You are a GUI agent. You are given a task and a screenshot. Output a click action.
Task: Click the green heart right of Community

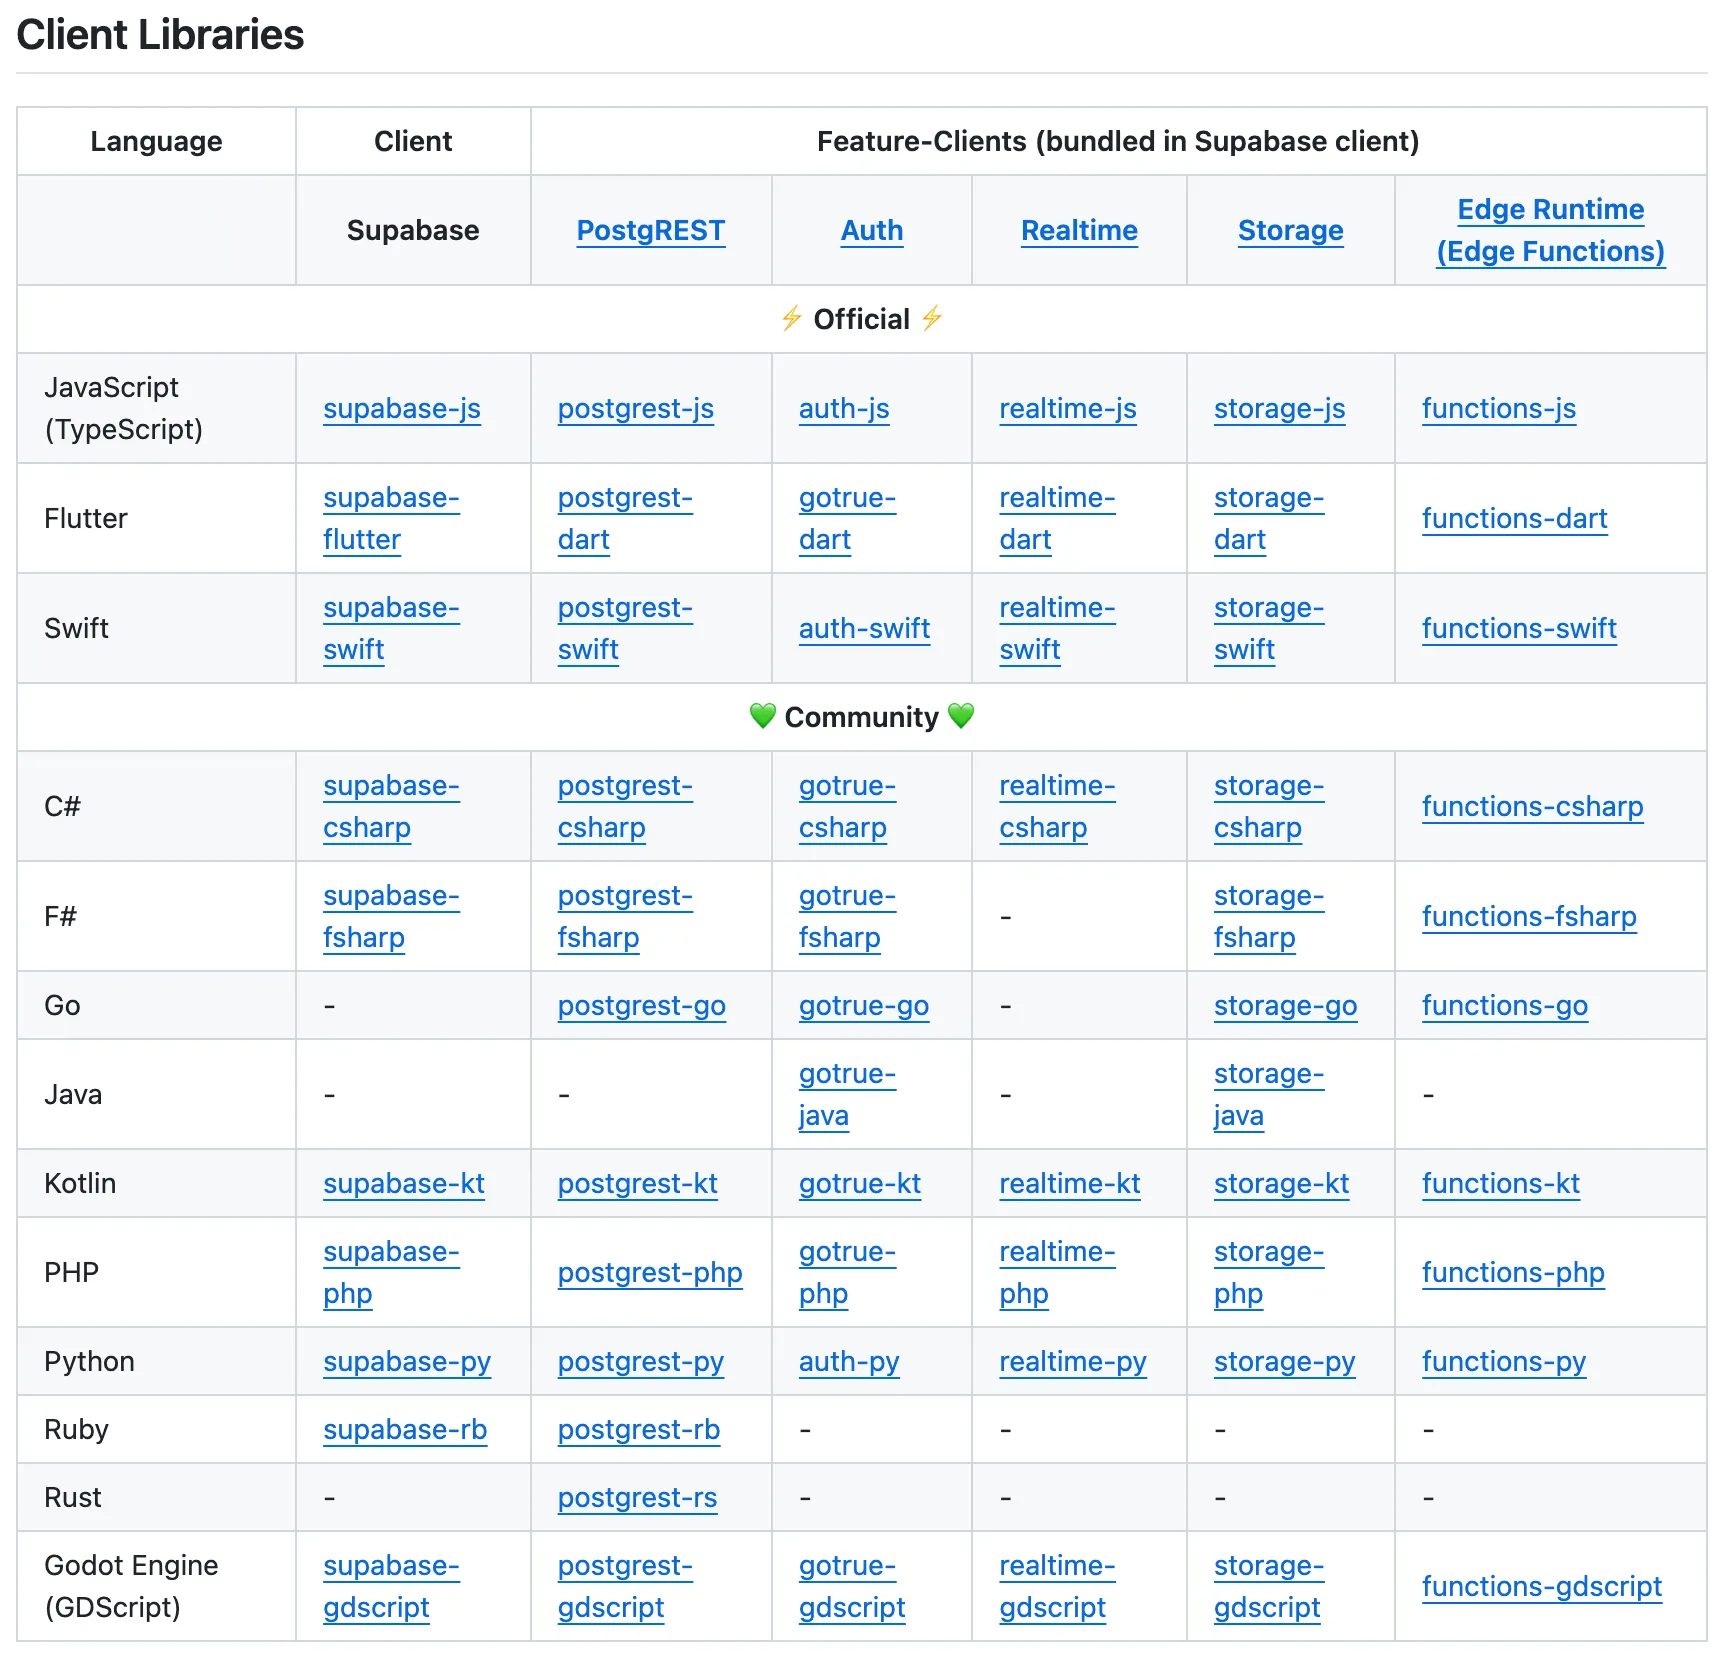click(x=961, y=716)
